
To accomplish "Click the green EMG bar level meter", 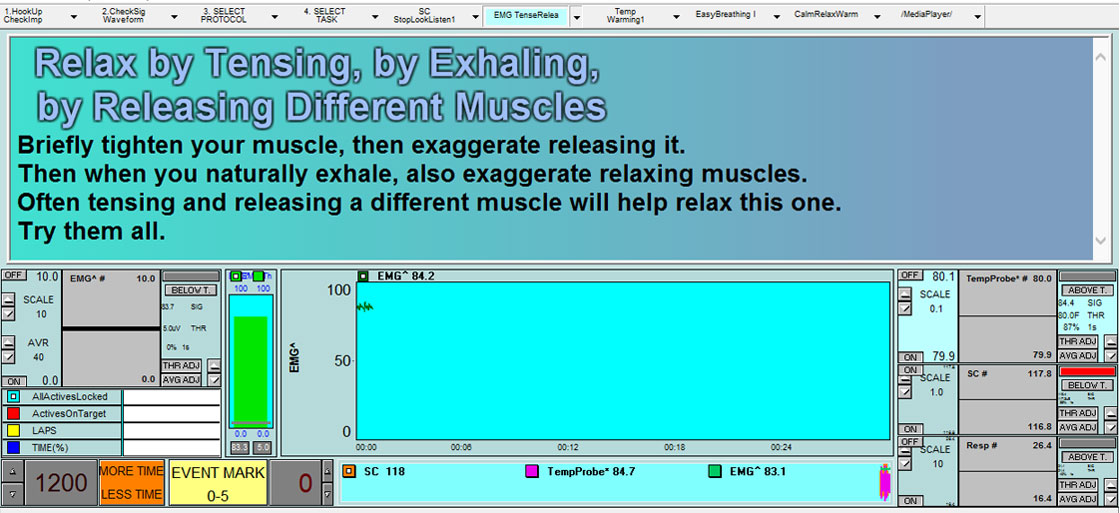I will point(249,370).
